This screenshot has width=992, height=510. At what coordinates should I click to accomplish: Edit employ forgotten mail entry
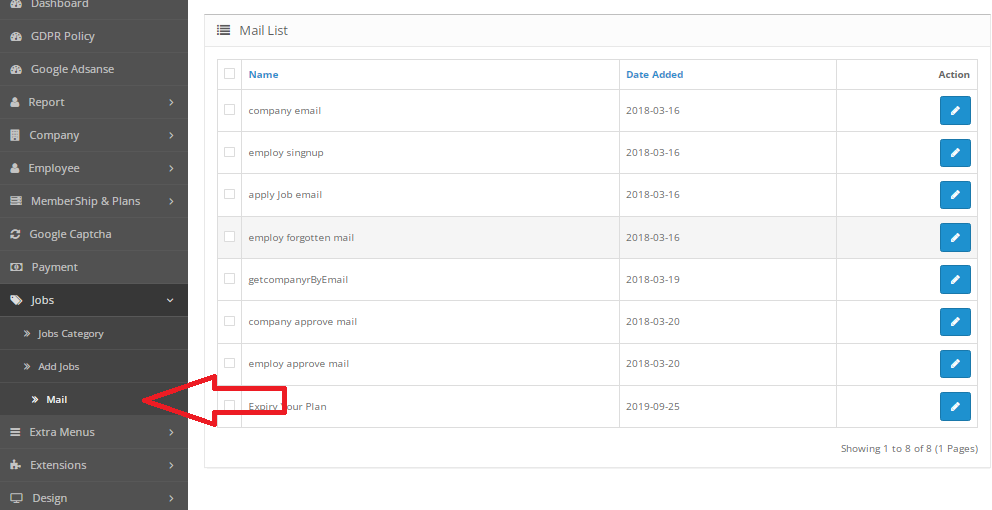point(955,238)
